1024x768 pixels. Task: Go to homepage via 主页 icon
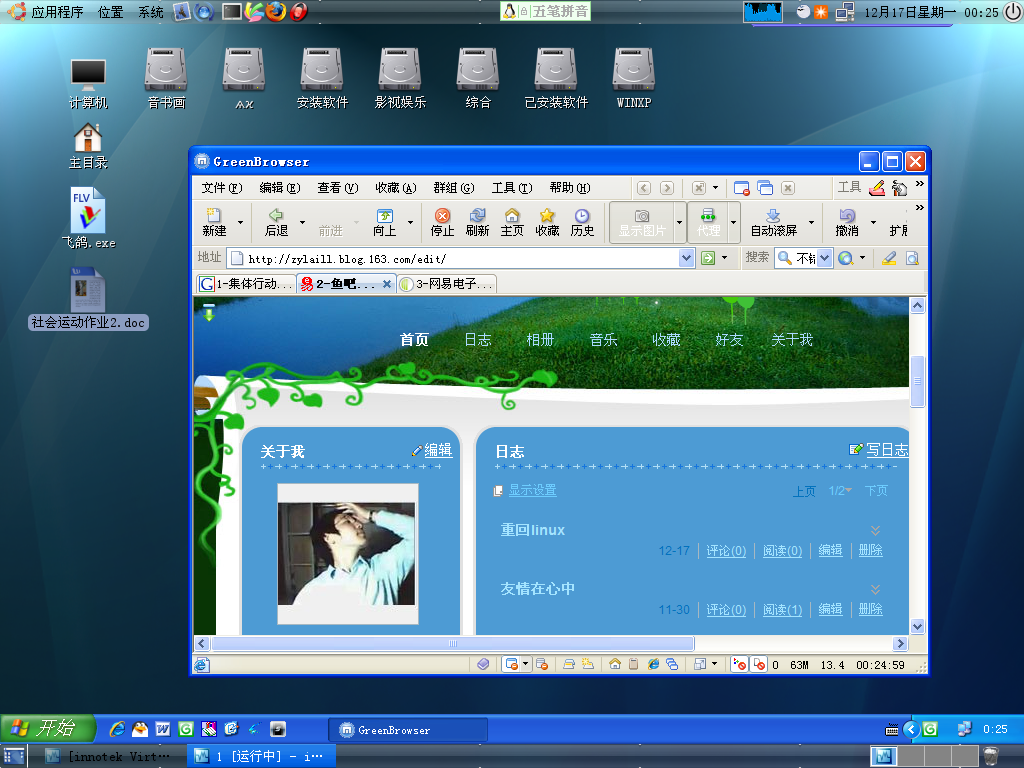(512, 223)
